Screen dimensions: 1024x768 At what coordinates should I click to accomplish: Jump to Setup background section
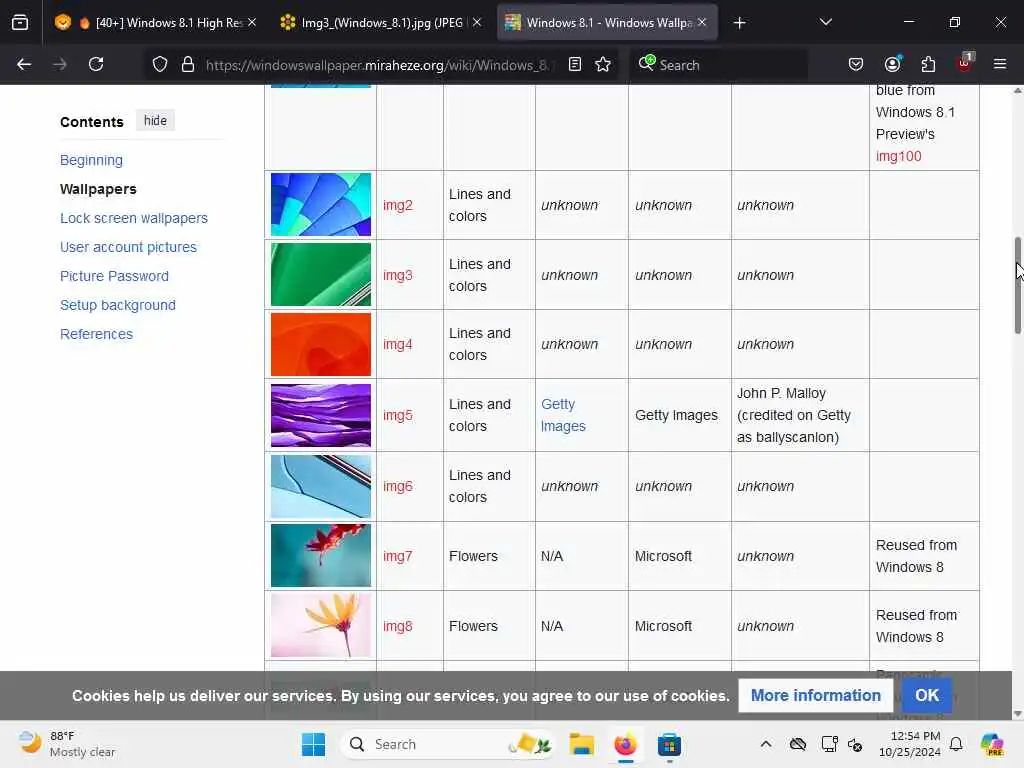pyautogui.click(x=118, y=305)
